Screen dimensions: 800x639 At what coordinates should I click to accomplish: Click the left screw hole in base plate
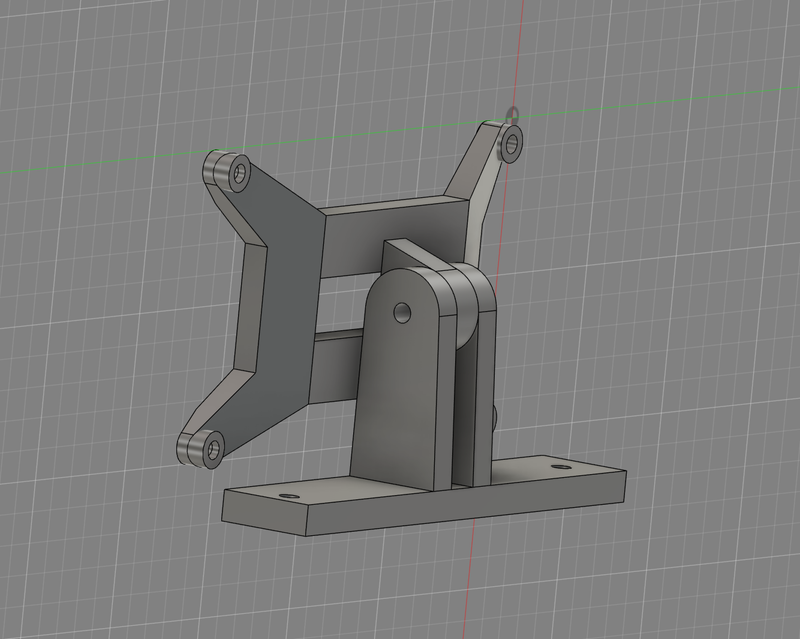tap(289, 495)
